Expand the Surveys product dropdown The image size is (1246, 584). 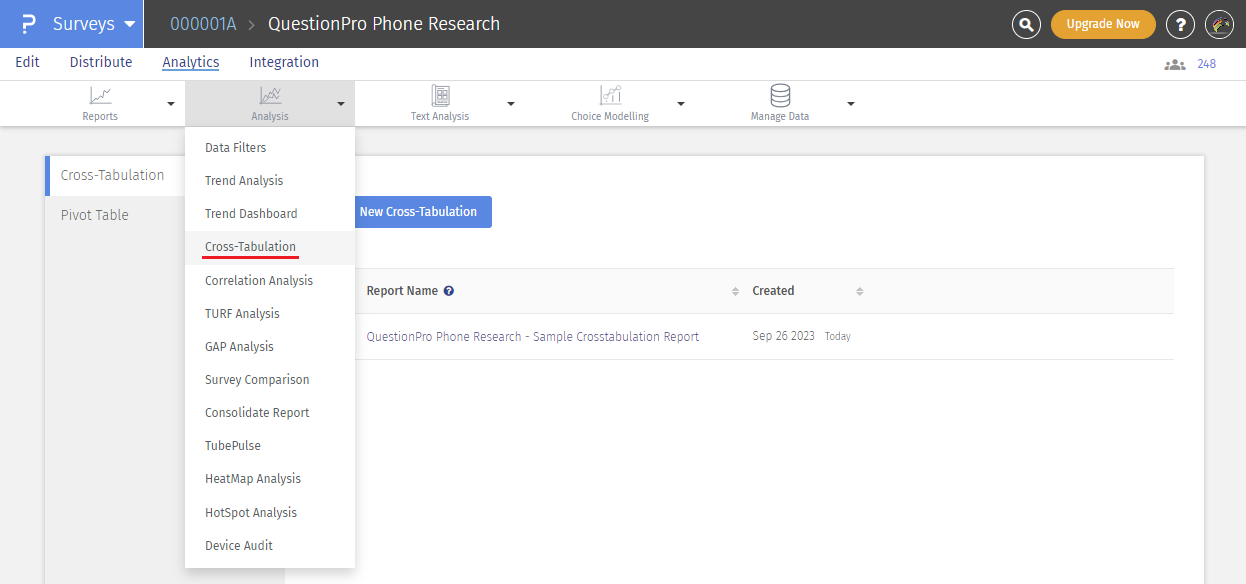click(129, 24)
